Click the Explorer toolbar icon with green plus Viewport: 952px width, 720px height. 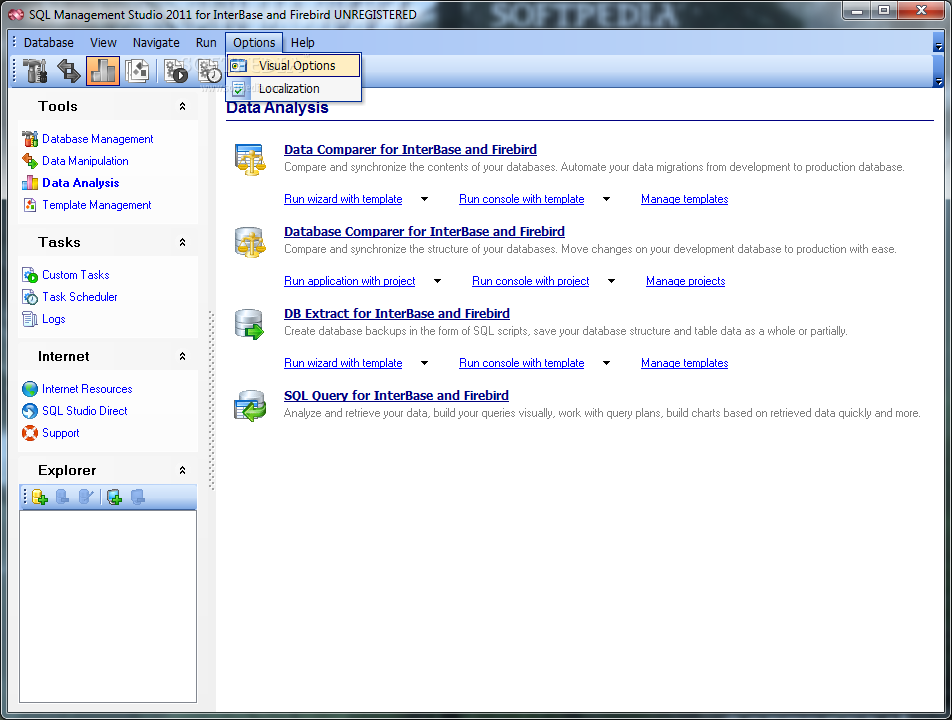coord(114,497)
